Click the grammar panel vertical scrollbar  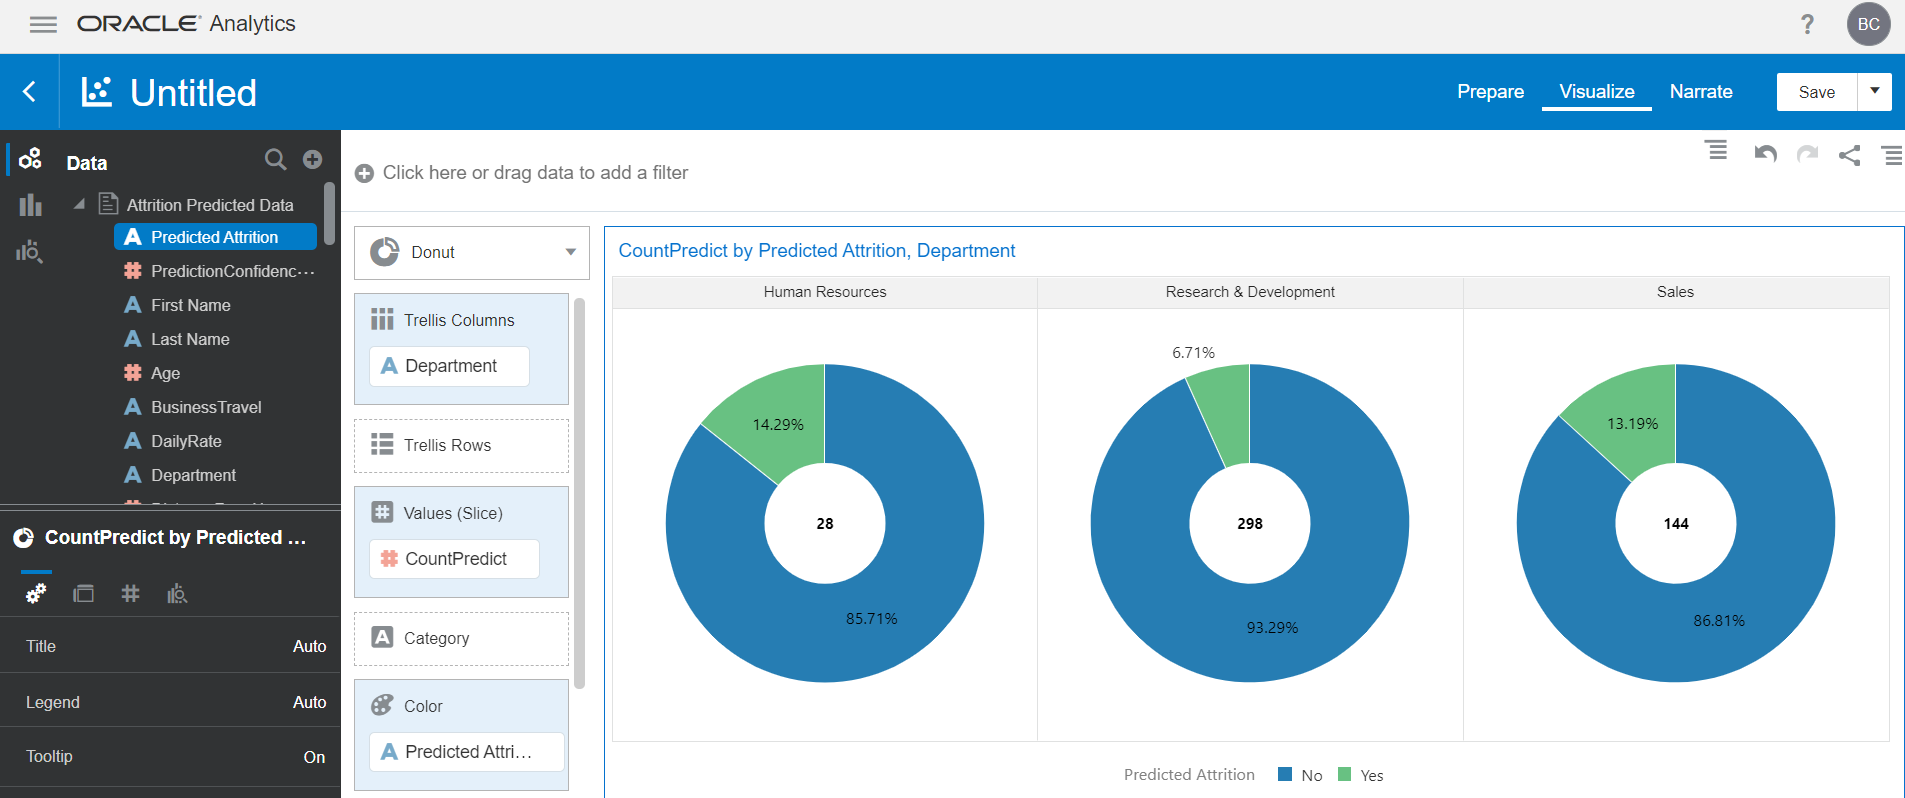[x=579, y=493]
